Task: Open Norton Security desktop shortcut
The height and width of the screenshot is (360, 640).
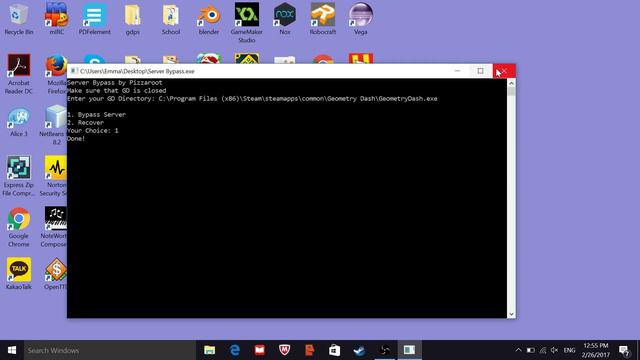Action: (54, 176)
